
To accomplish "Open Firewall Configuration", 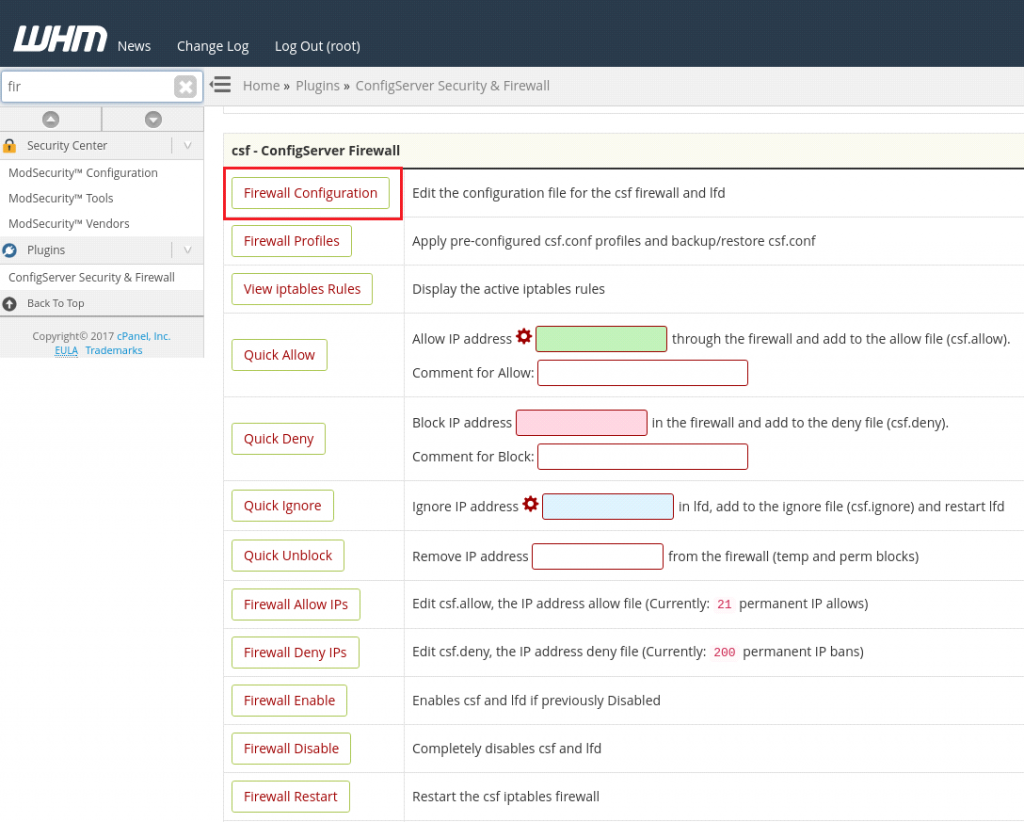I will pyautogui.click(x=310, y=193).
